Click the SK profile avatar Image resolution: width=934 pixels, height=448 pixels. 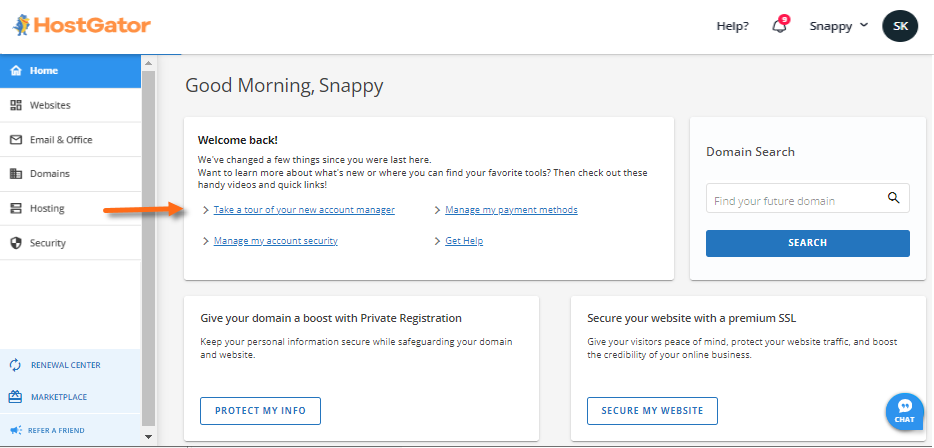900,26
